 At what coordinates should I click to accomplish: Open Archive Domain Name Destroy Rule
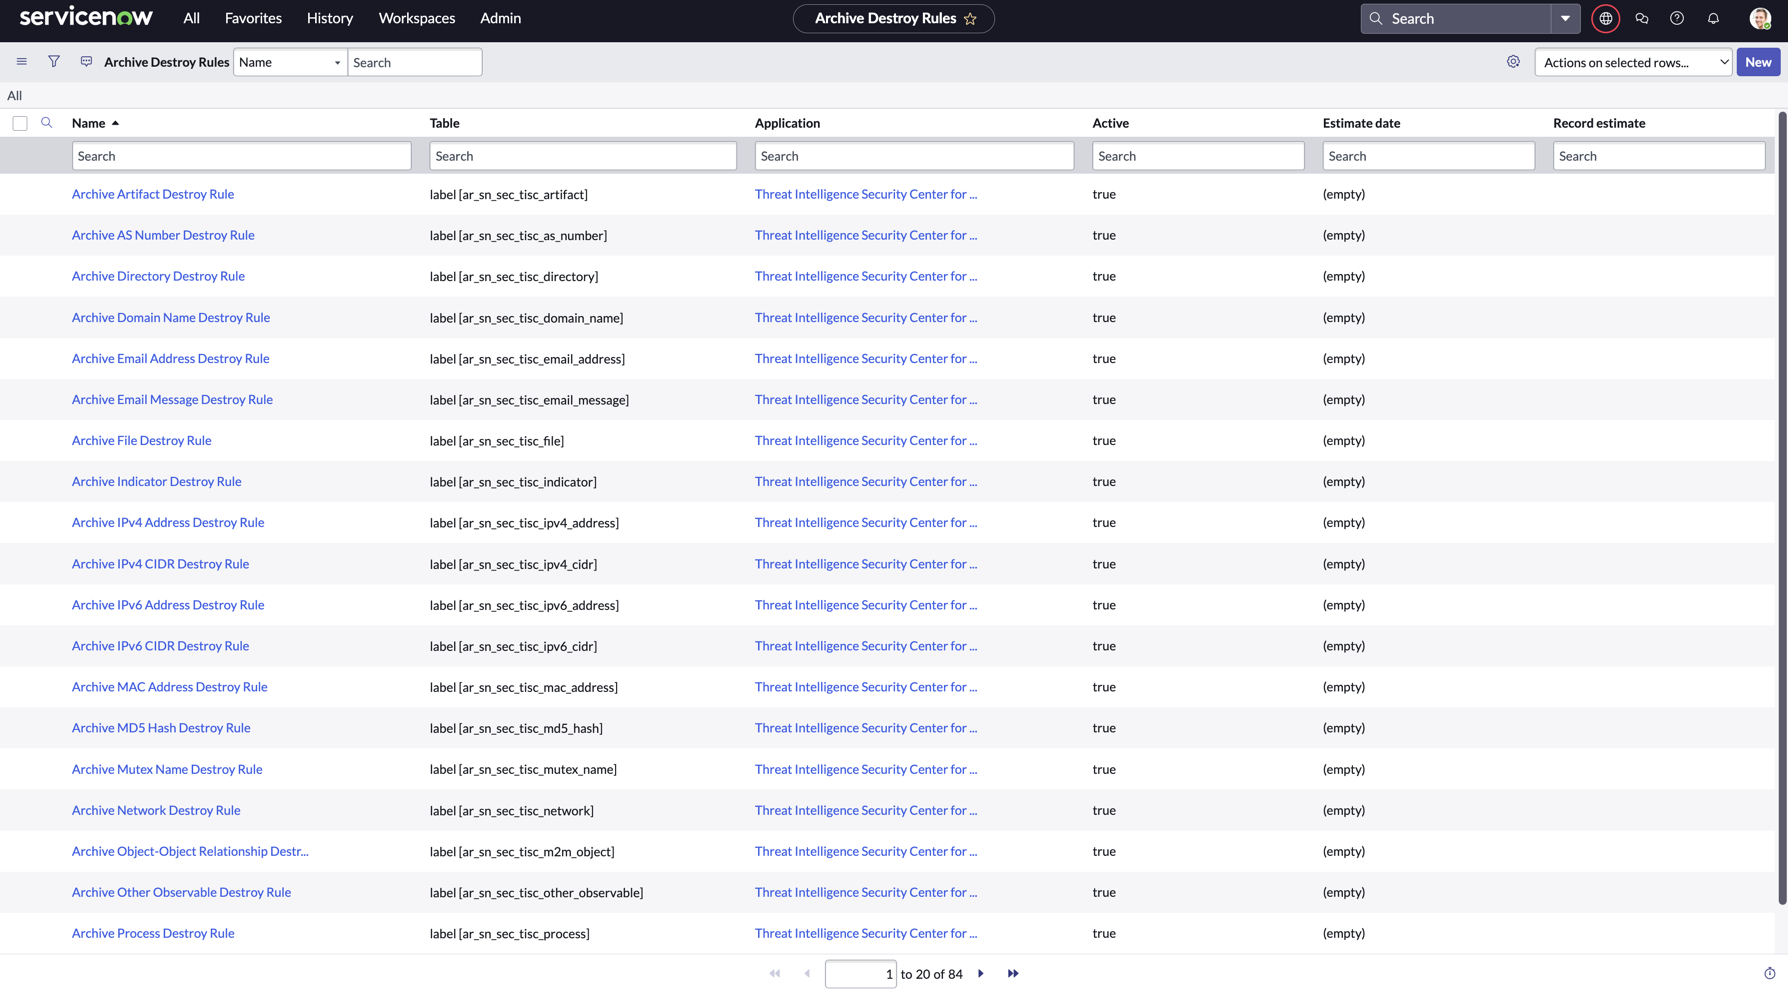(171, 317)
